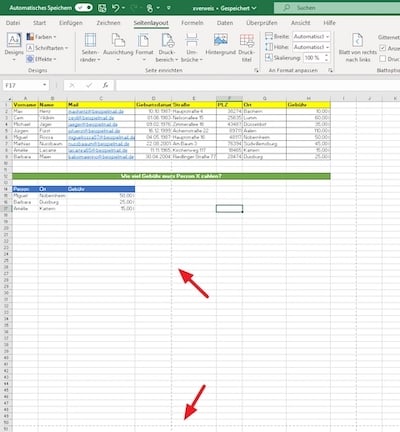Open the name box dropdown showing F17
The height and width of the screenshot is (432, 400).
[44, 85]
